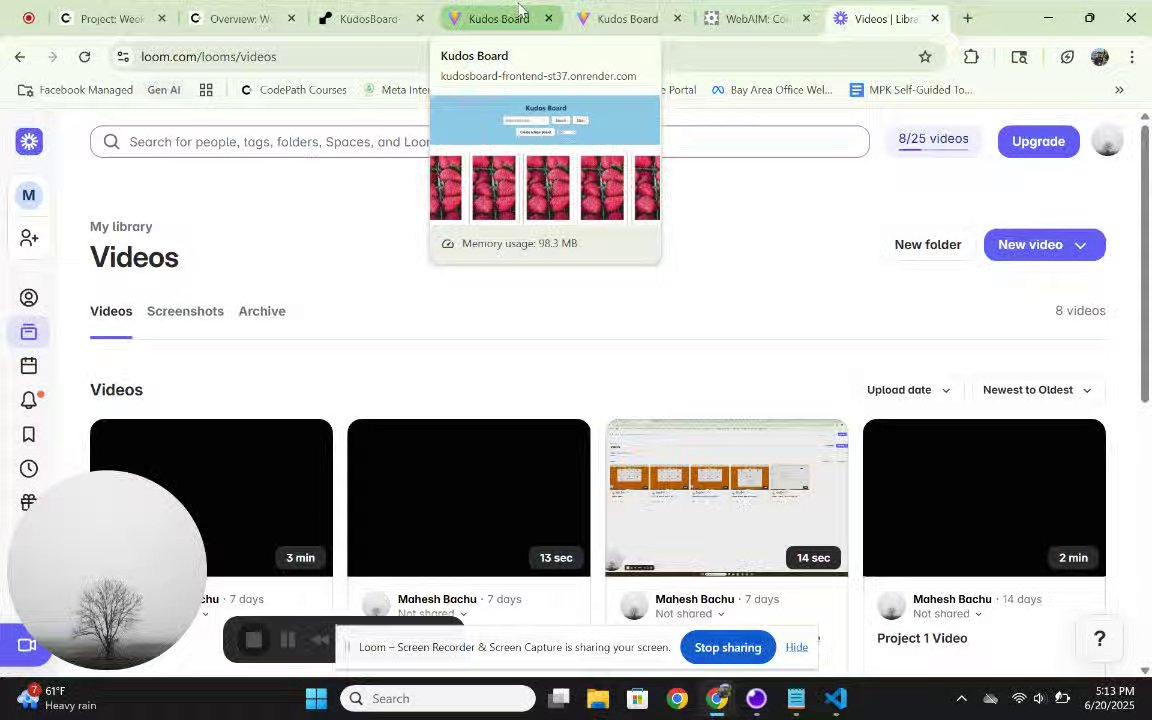Click the Hide link in sharing bar

coord(796,647)
